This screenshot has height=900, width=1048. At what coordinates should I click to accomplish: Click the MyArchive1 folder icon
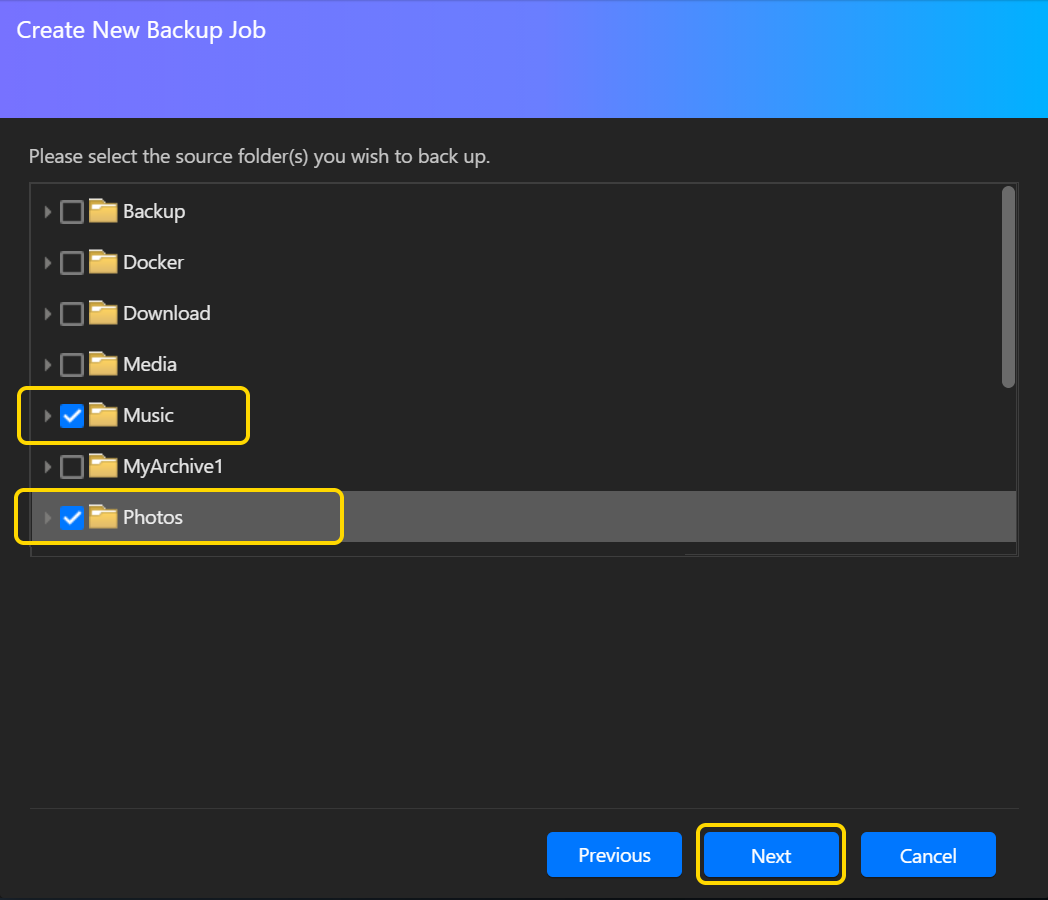[103, 466]
